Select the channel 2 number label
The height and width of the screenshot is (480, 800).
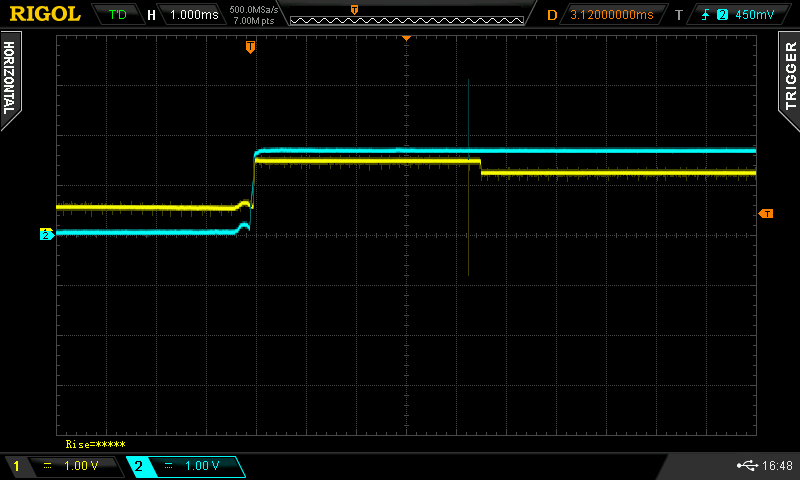[138, 466]
